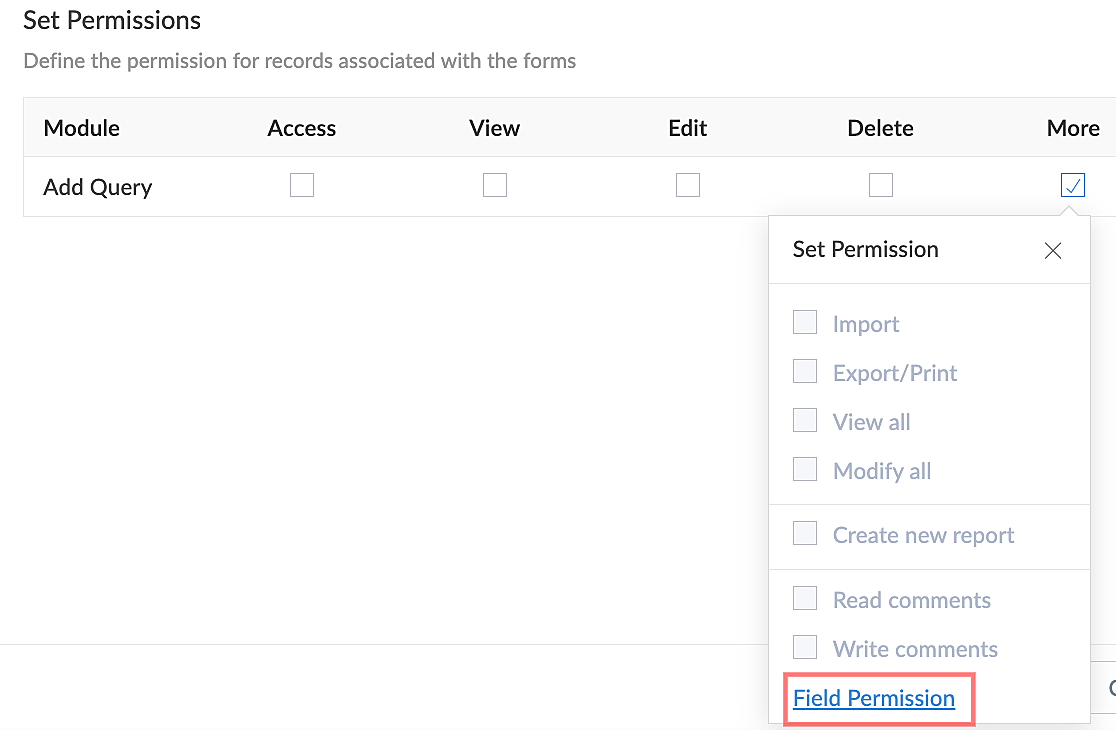The width and height of the screenshot is (1116, 730).
Task: Enable Access checkbox for Add Query
Action: [x=302, y=186]
